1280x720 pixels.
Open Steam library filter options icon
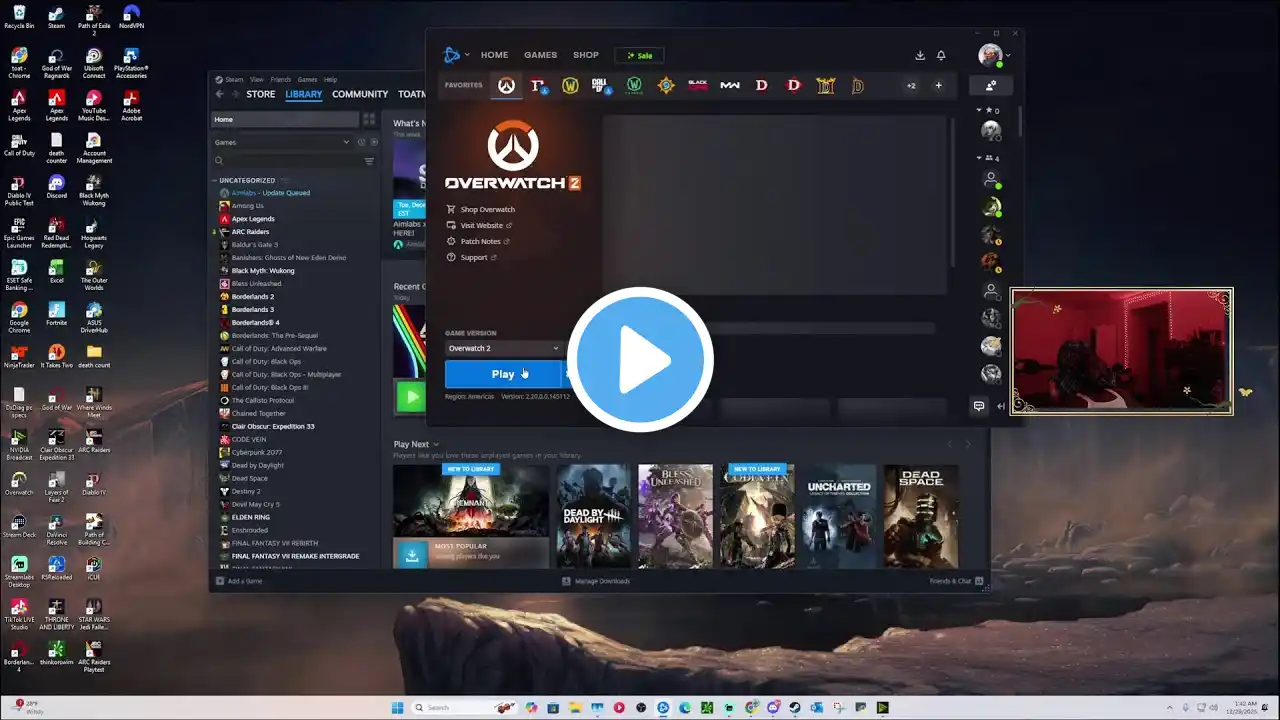(x=369, y=161)
